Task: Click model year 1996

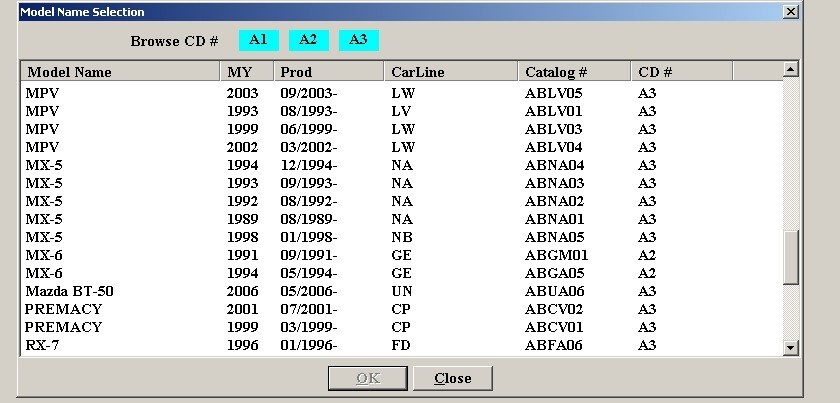Action: pyautogui.click(x=242, y=345)
